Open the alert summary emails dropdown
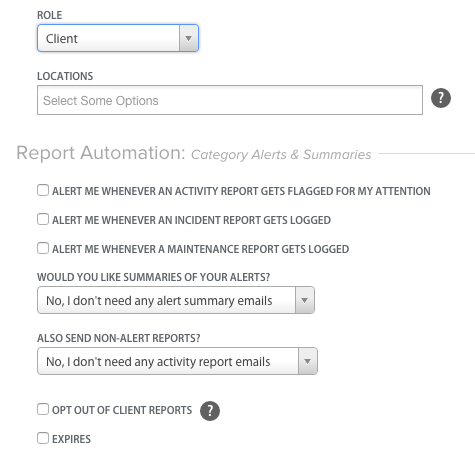 [x=176, y=300]
